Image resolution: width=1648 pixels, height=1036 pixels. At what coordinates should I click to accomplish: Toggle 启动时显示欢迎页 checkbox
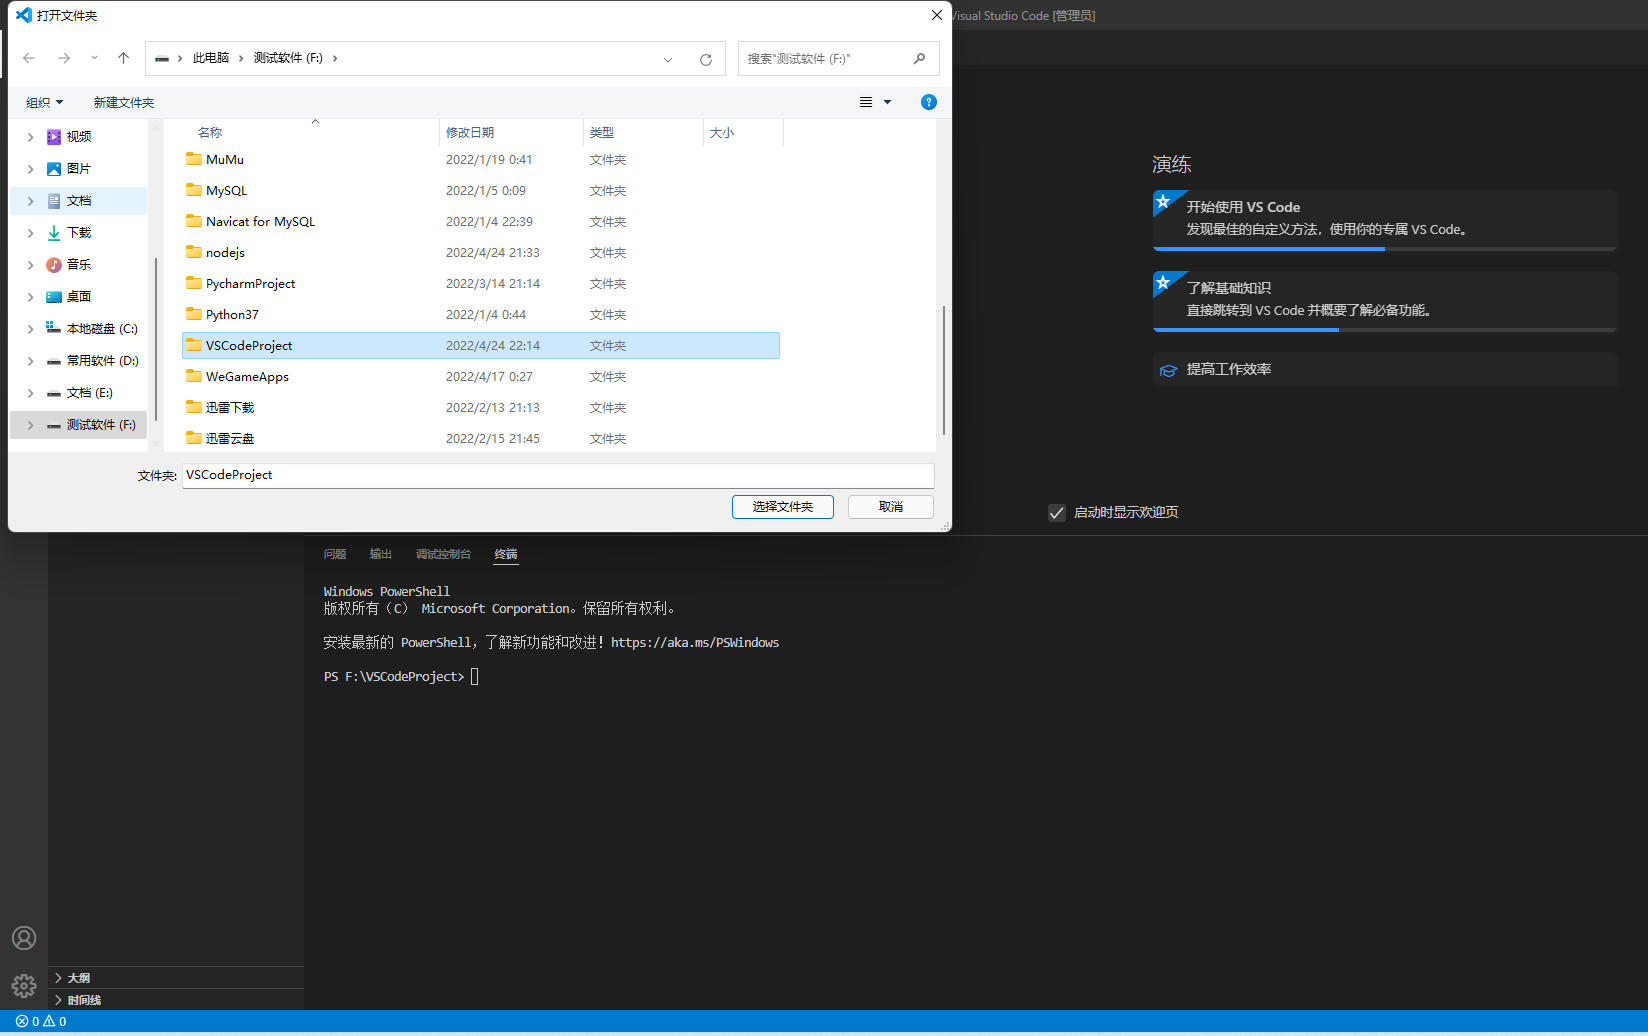coord(1057,513)
